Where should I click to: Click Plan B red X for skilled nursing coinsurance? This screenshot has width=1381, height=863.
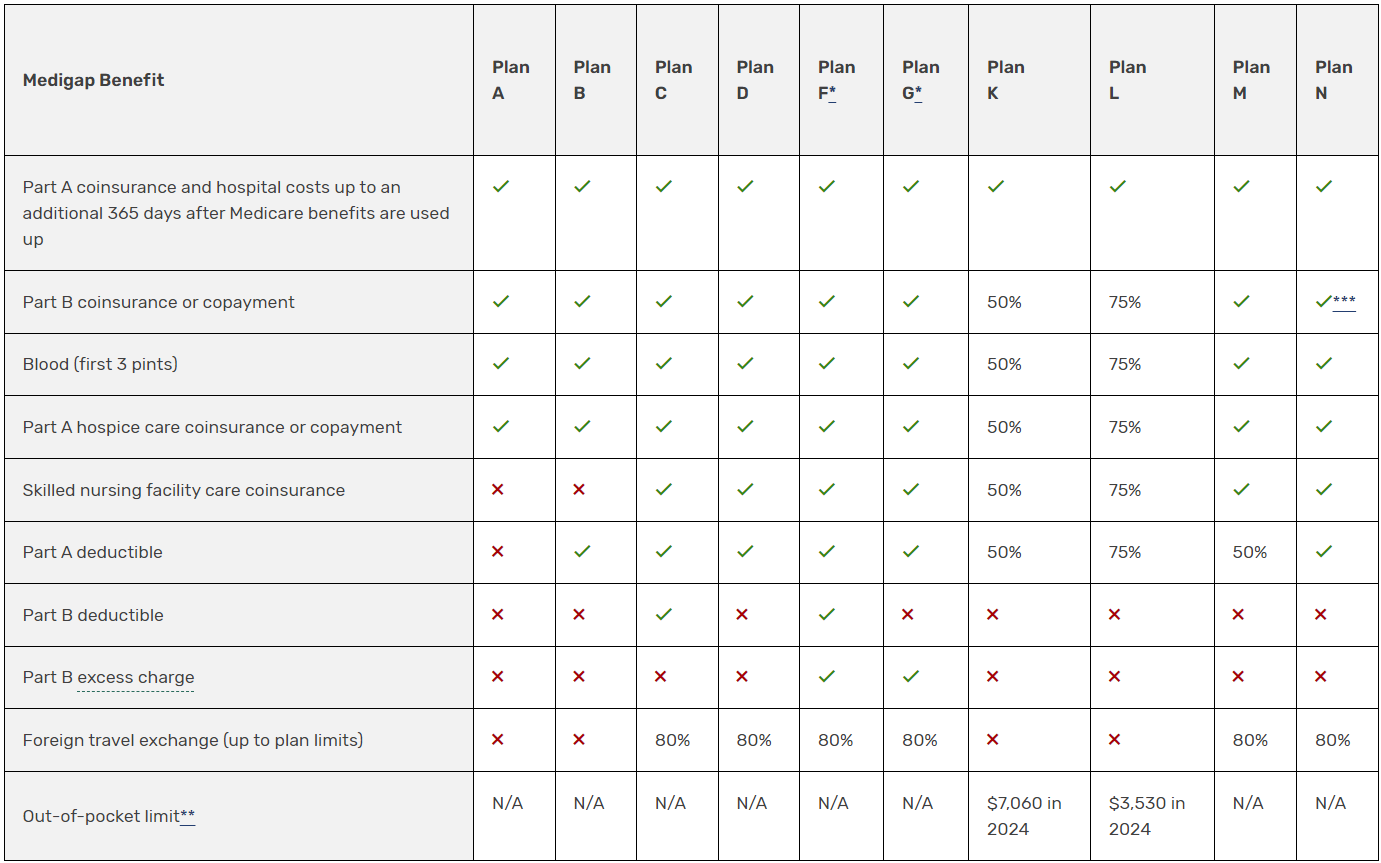pos(579,489)
